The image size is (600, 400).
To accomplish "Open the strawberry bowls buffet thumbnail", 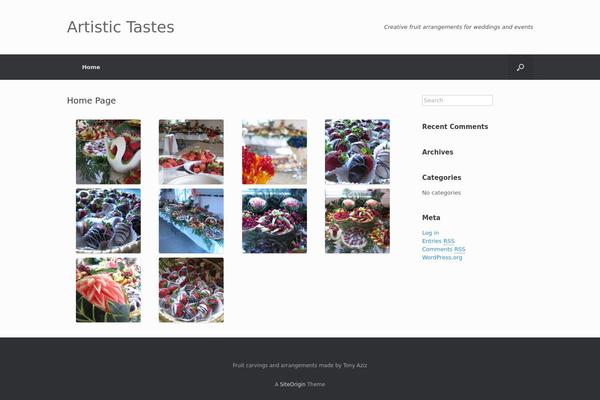I will coord(191,152).
